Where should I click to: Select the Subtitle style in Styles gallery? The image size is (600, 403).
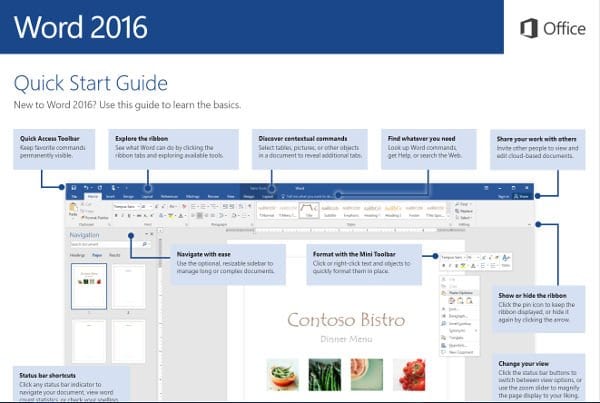(x=330, y=210)
